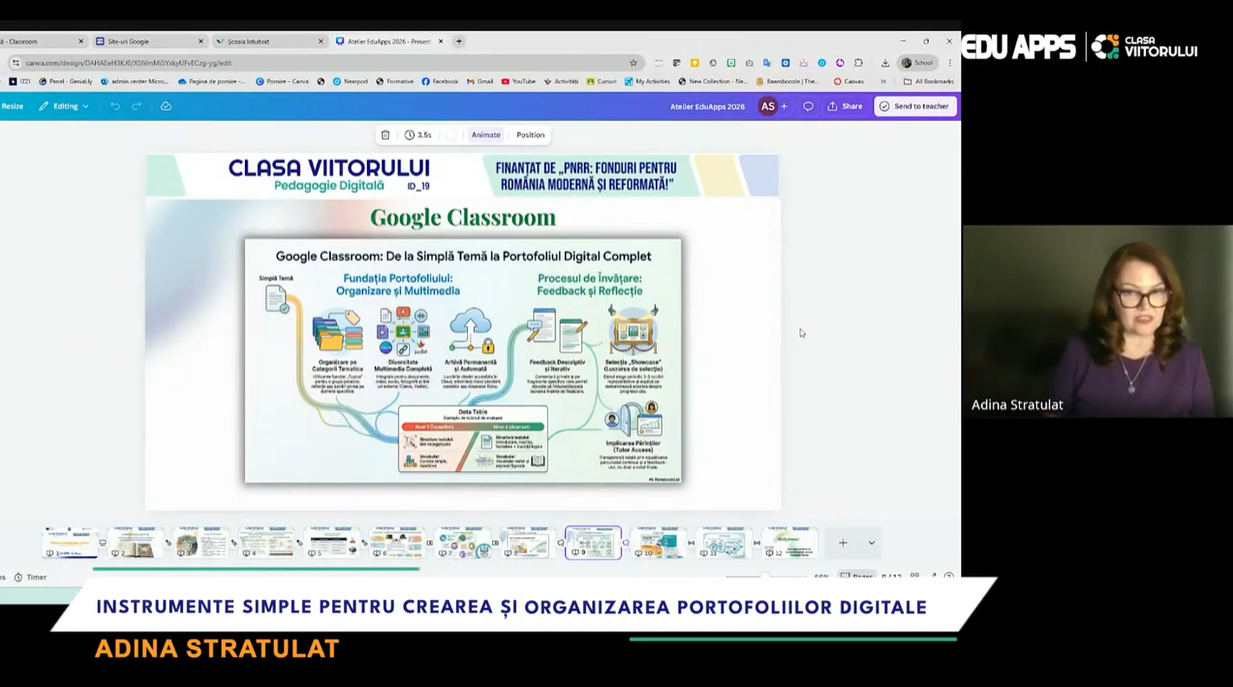The width and height of the screenshot is (1233, 687).
Task: Open the YouTube bookmark
Action: [518, 82]
